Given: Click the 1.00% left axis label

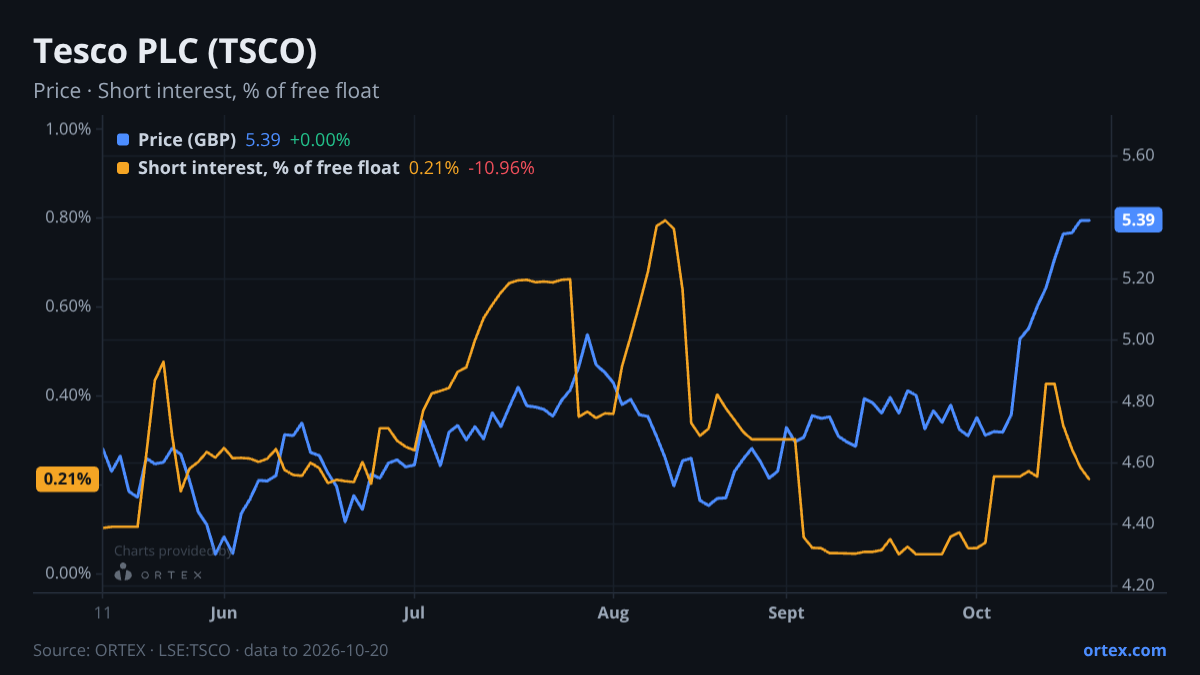Looking at the screenshot, I should click(x=69, y=129).
